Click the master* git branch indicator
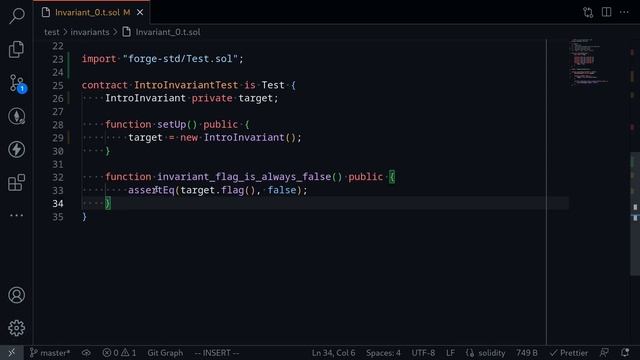Image resolution: width=640 pixels, height=360 pixels. coord(50,353)
